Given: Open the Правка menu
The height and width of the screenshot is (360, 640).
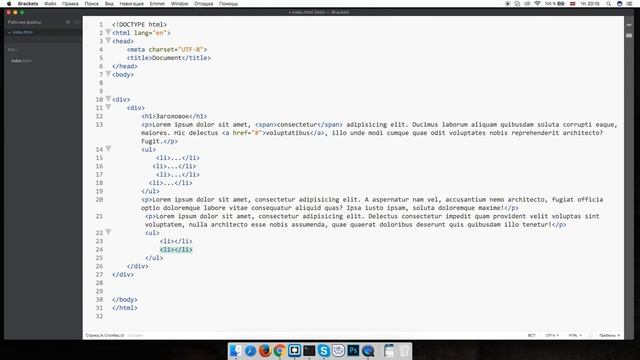Looking at the screenshot, I should coord(70,4).
